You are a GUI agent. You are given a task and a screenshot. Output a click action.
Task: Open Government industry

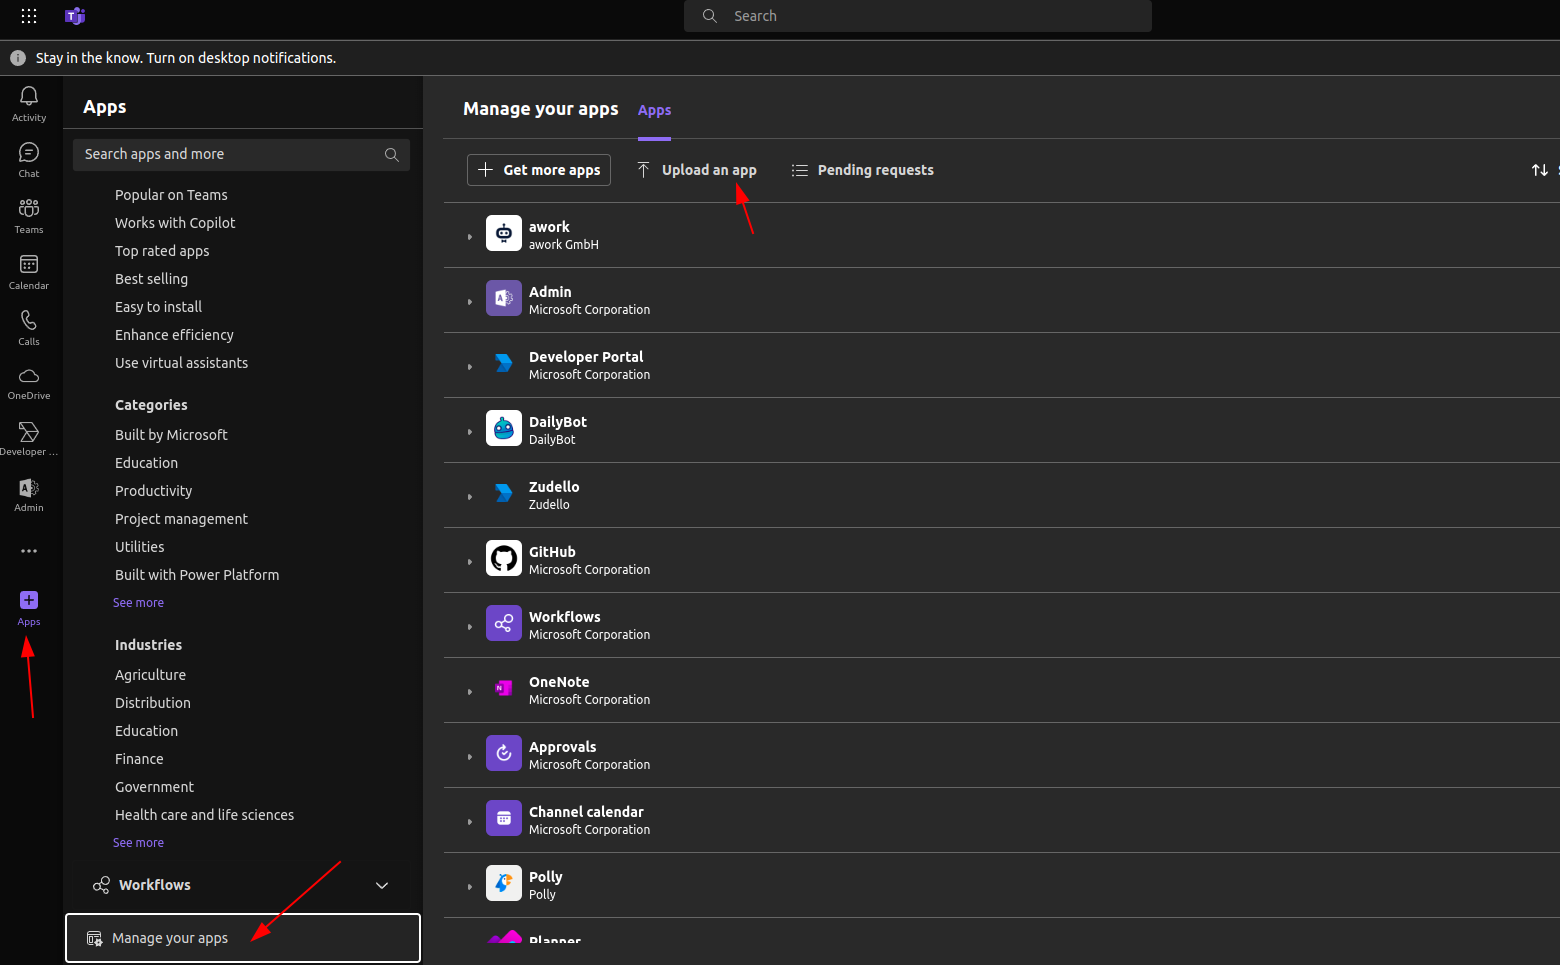pyautogui.click(x=154, y=787)
